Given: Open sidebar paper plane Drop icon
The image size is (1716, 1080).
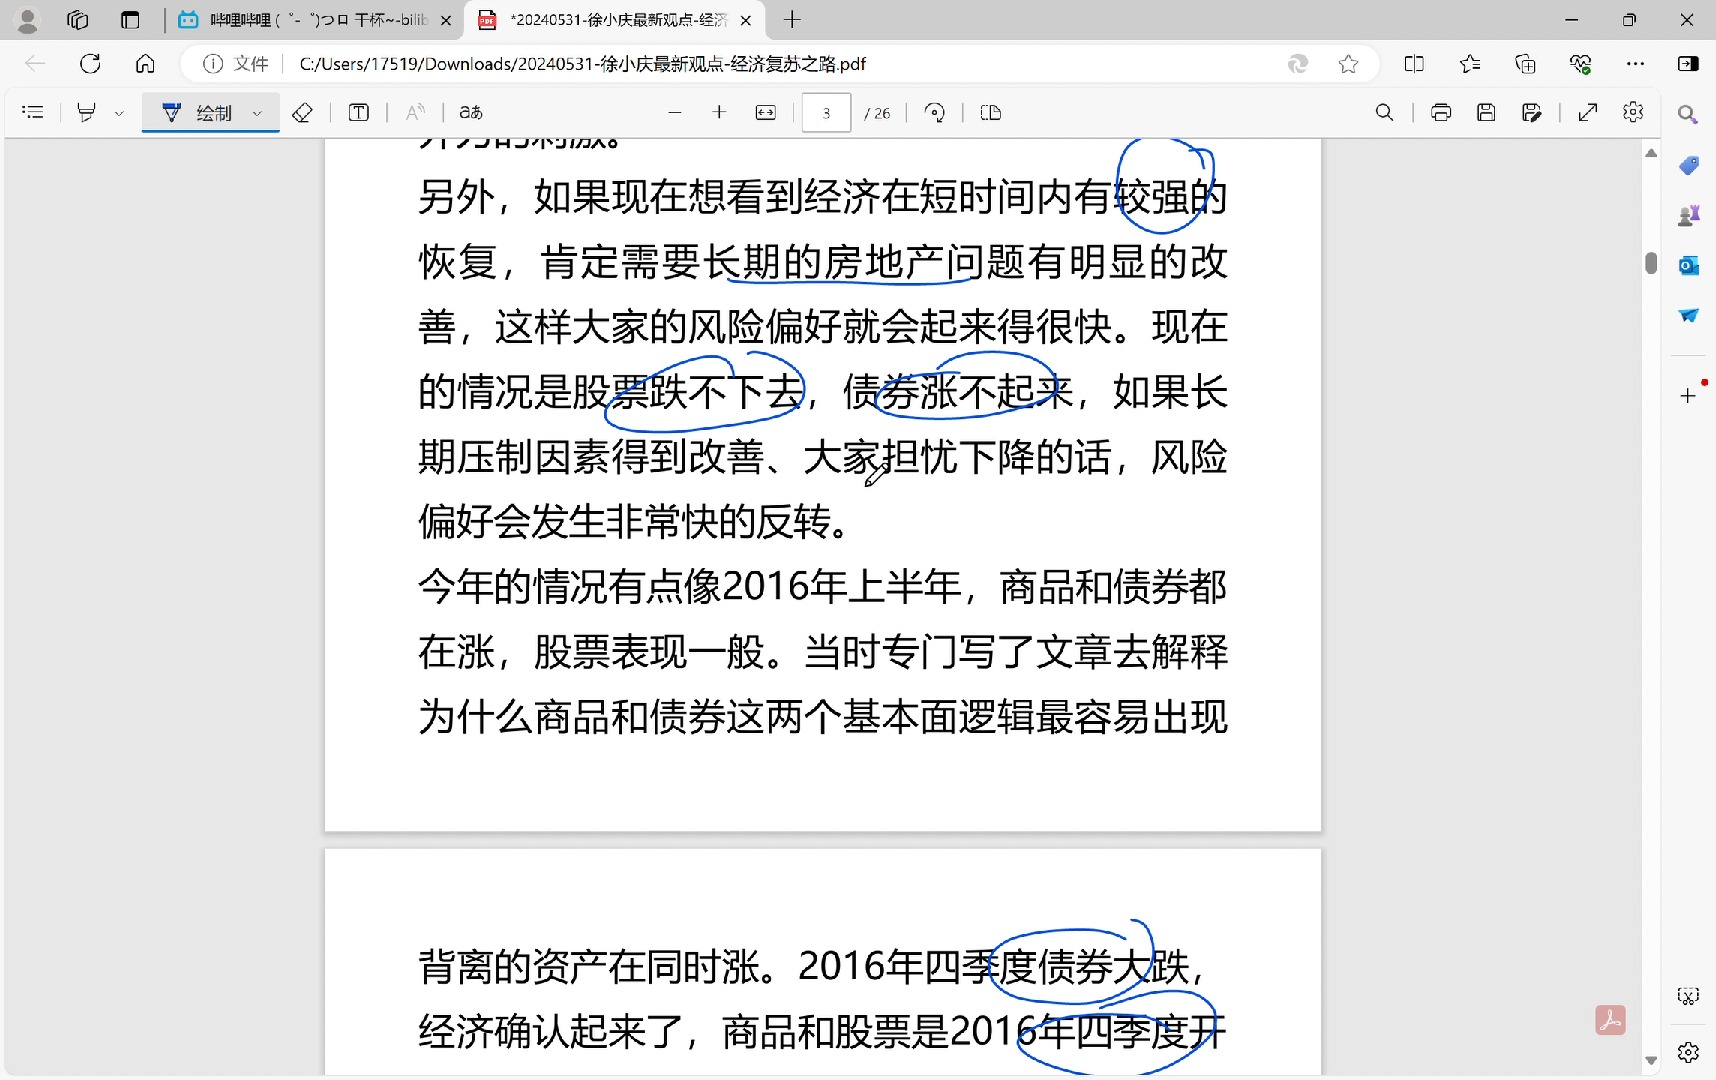Looking at the screenshot, I should click(1688, 315).
